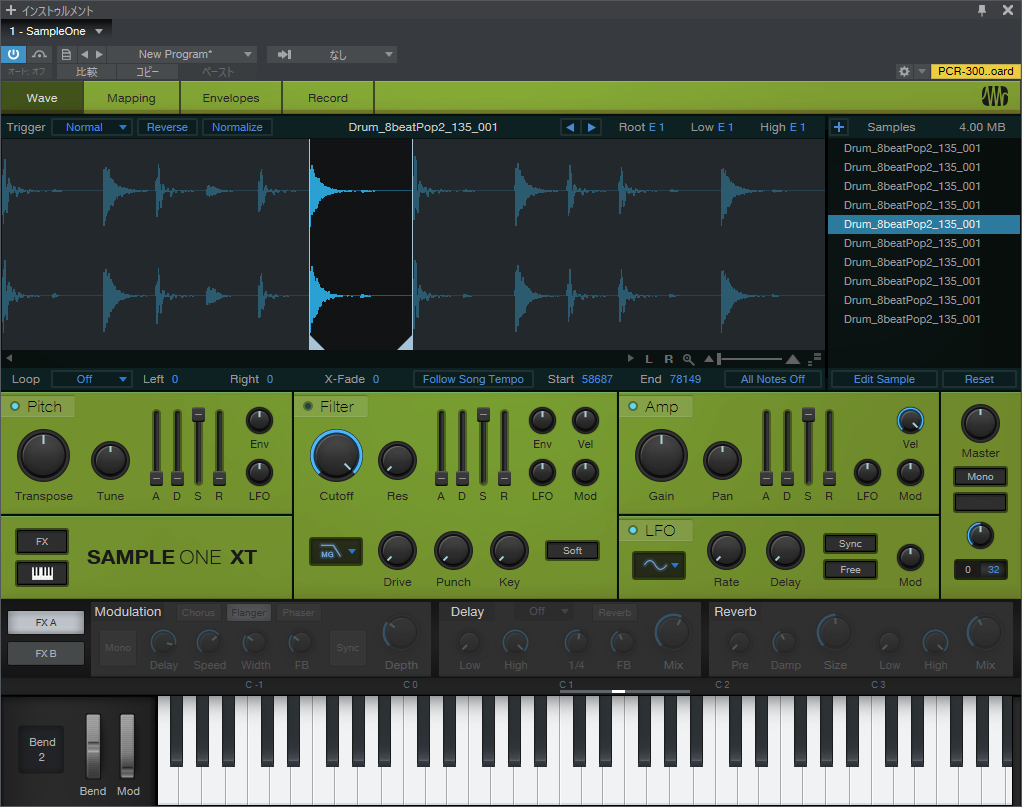Enable Mono mode under Master
1022x807 pixels.
(x=980, y=477)
